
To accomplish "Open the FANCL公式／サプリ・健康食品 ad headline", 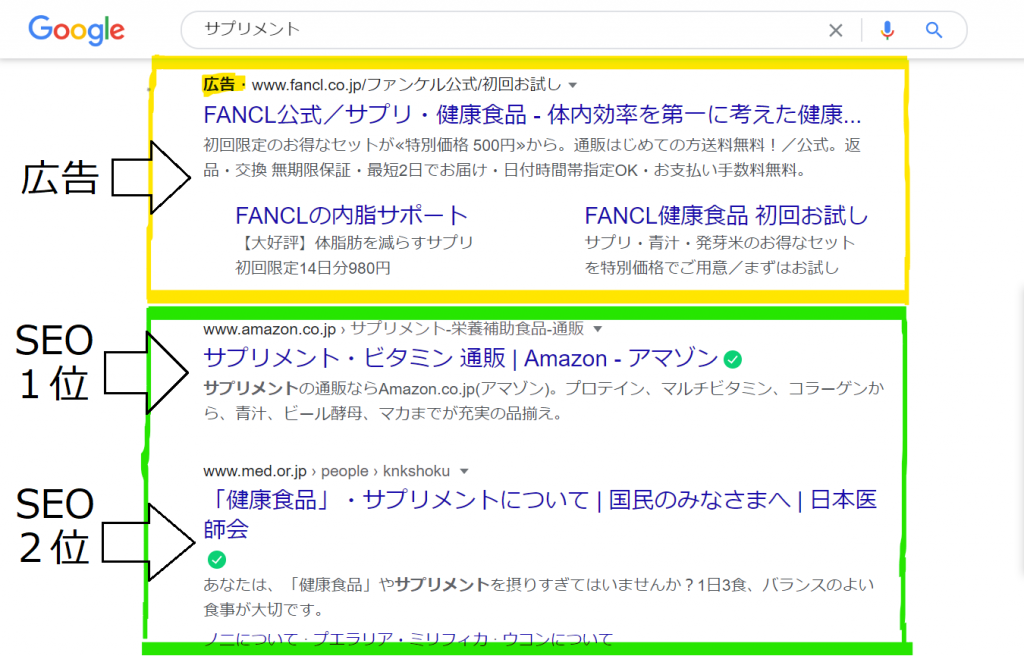I will click(x=532, y=115).
